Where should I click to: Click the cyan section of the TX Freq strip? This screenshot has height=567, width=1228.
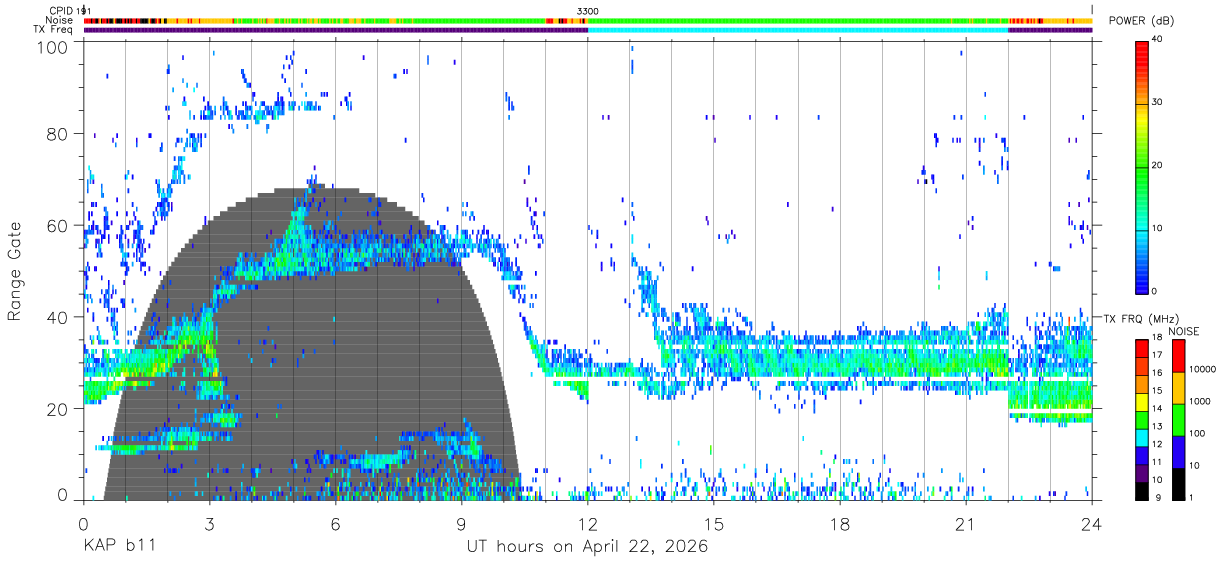[798, 30]
